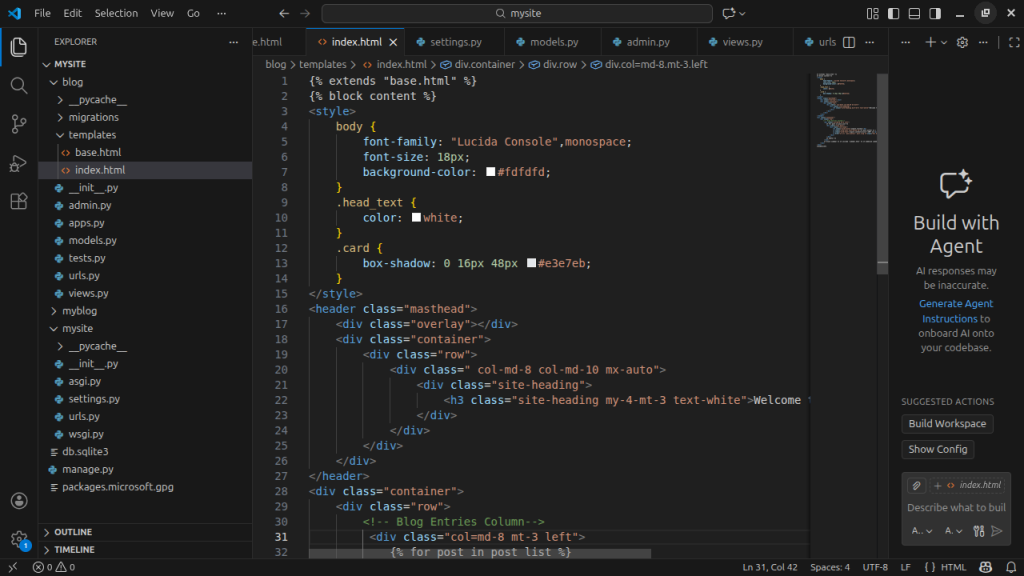Open the Selection menu
The height and width of the screenshot is (576, 1024).
116,14
